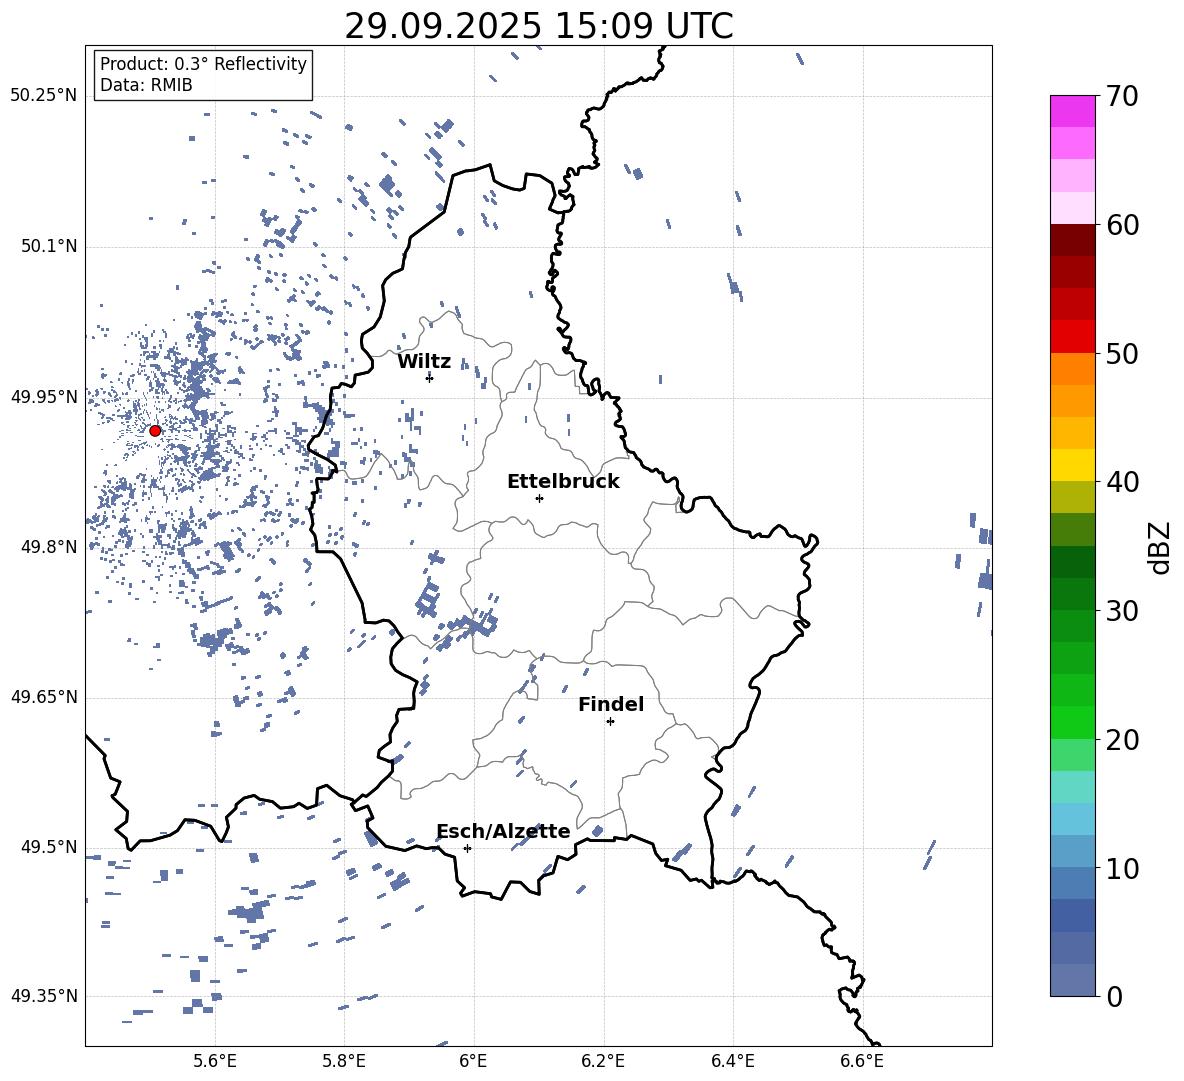This screenshot has height=1081, width=1184.
Task: Click the 49.35°N latitude label
Action: [x=44, y=996]
